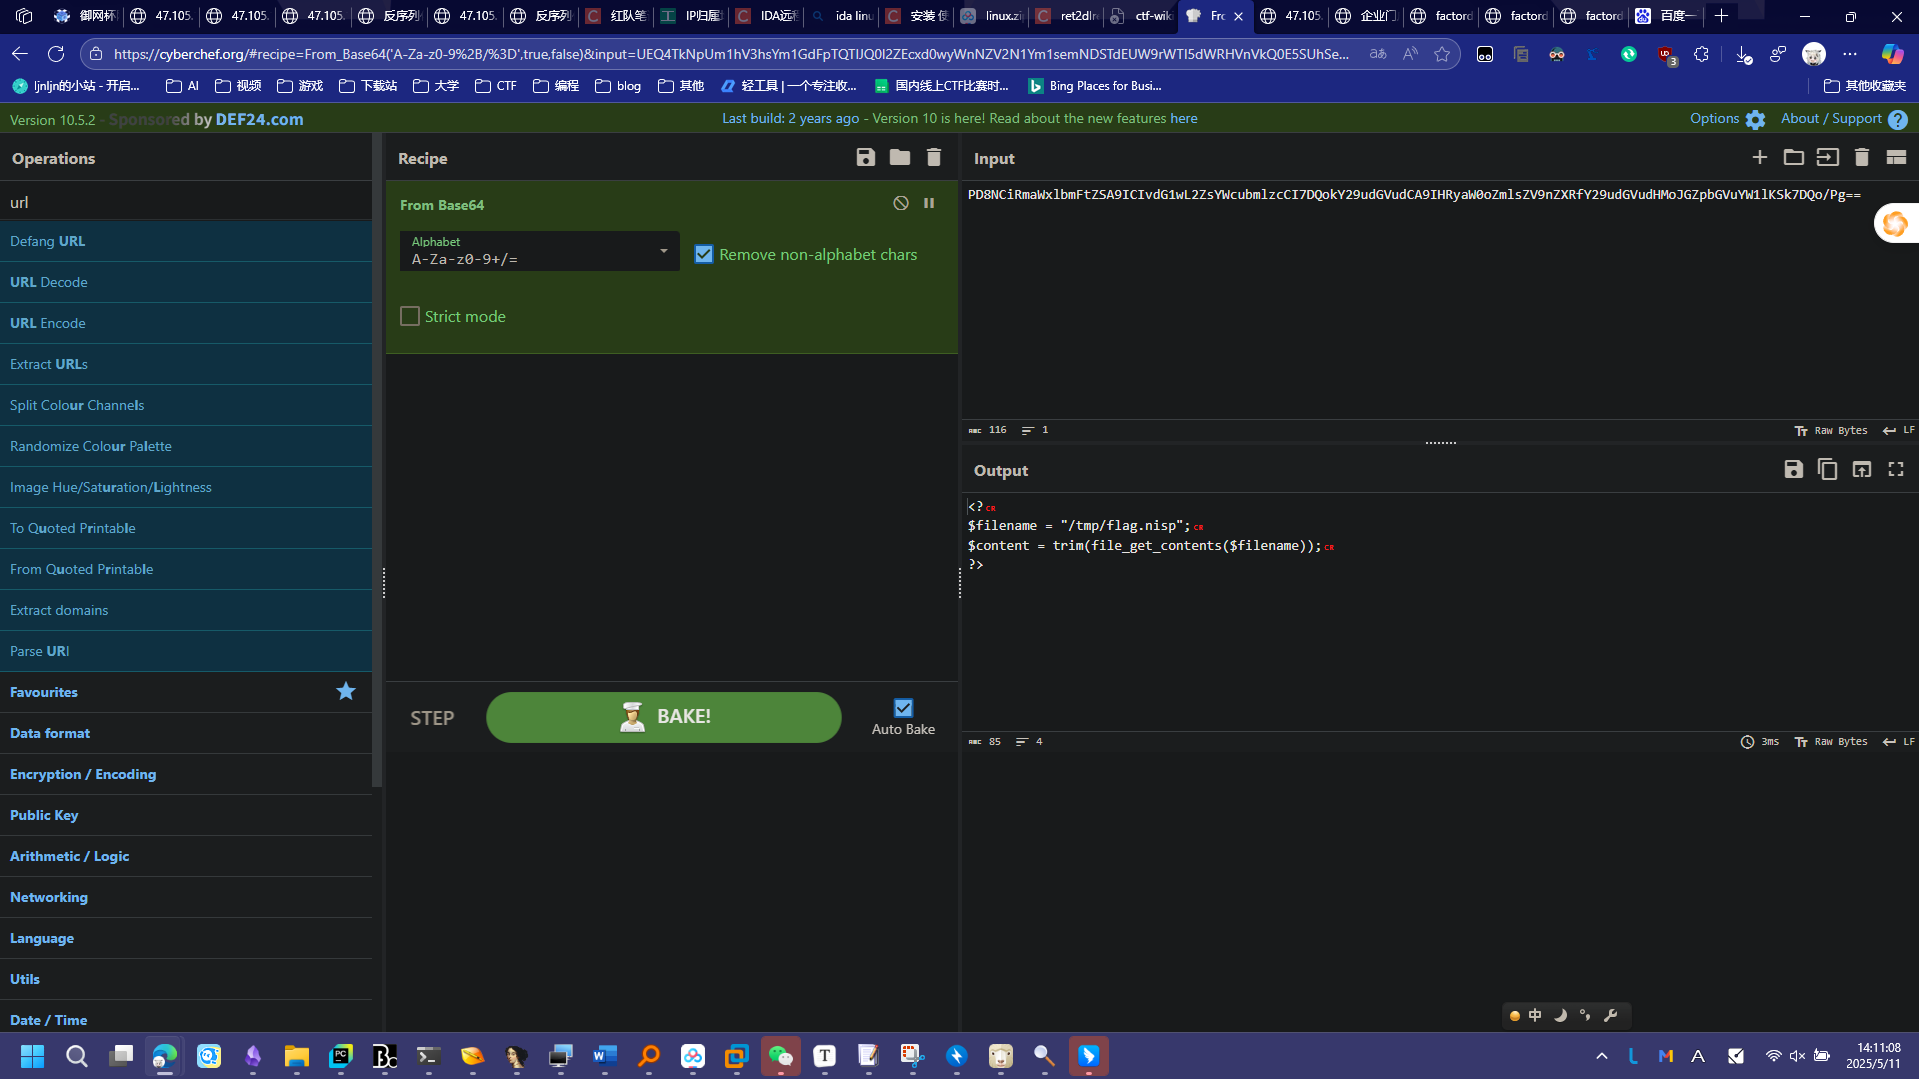Select the URL Encode operation
1919x1079 pixels.
coord(186,323)
